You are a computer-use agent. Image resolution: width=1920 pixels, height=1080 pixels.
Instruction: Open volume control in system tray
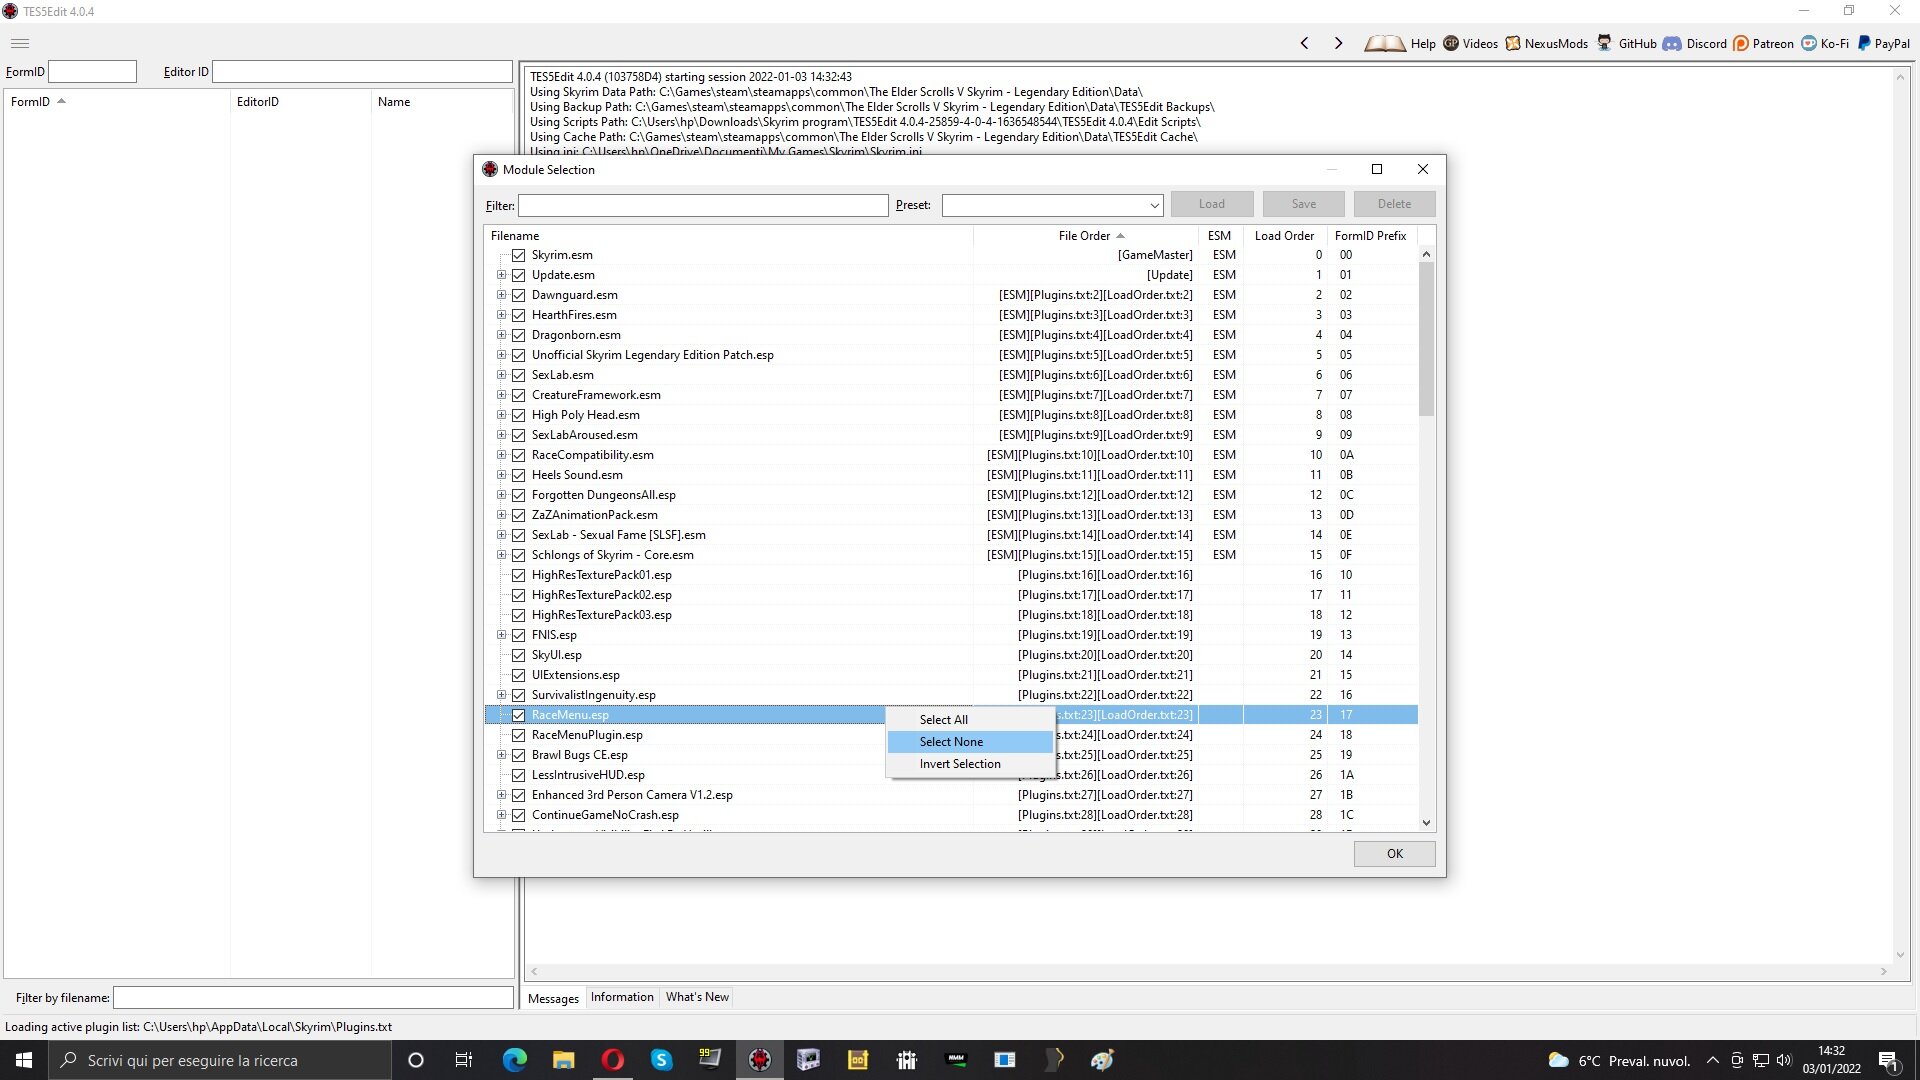[1784, 1060]
